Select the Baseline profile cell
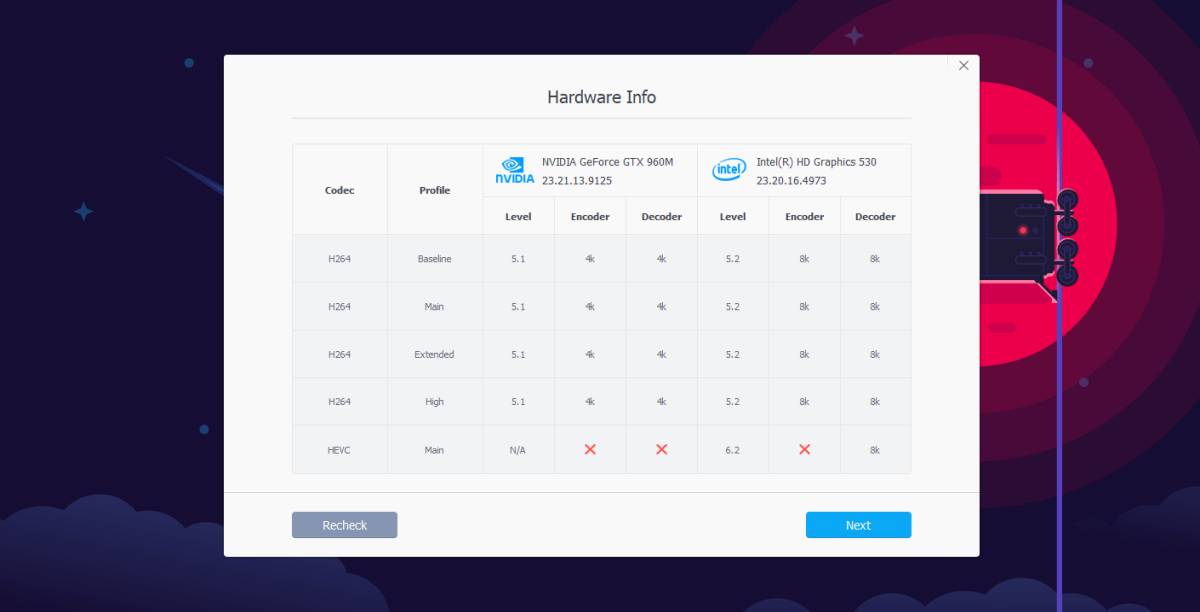Viewport: 1200px width, 612px height. (434, 259)
